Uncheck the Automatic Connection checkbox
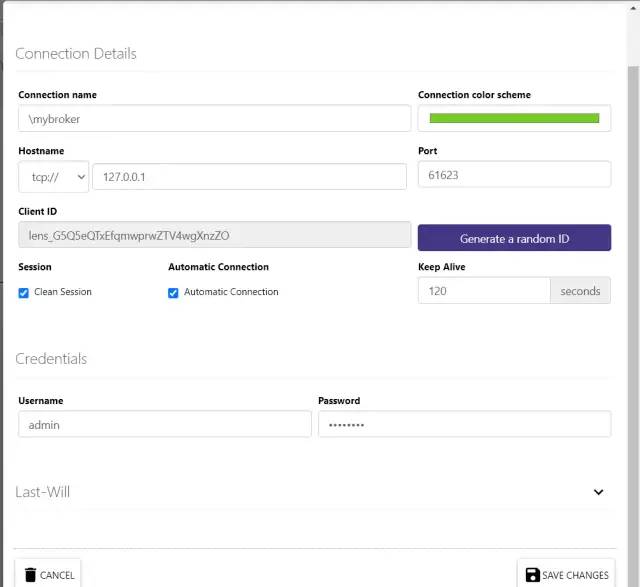The image size is (640, 587). [173, 293]
